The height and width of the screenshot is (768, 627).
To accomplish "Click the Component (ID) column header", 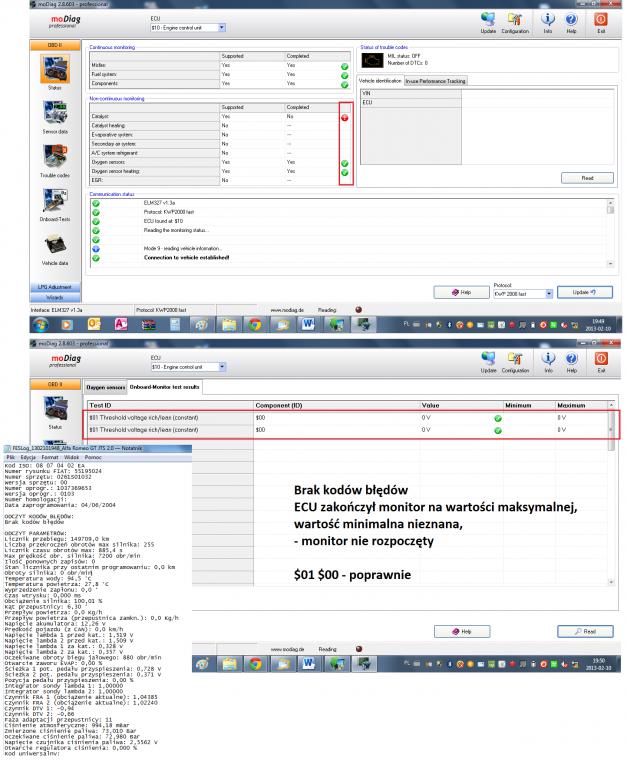I will click(x=337, y=406).
